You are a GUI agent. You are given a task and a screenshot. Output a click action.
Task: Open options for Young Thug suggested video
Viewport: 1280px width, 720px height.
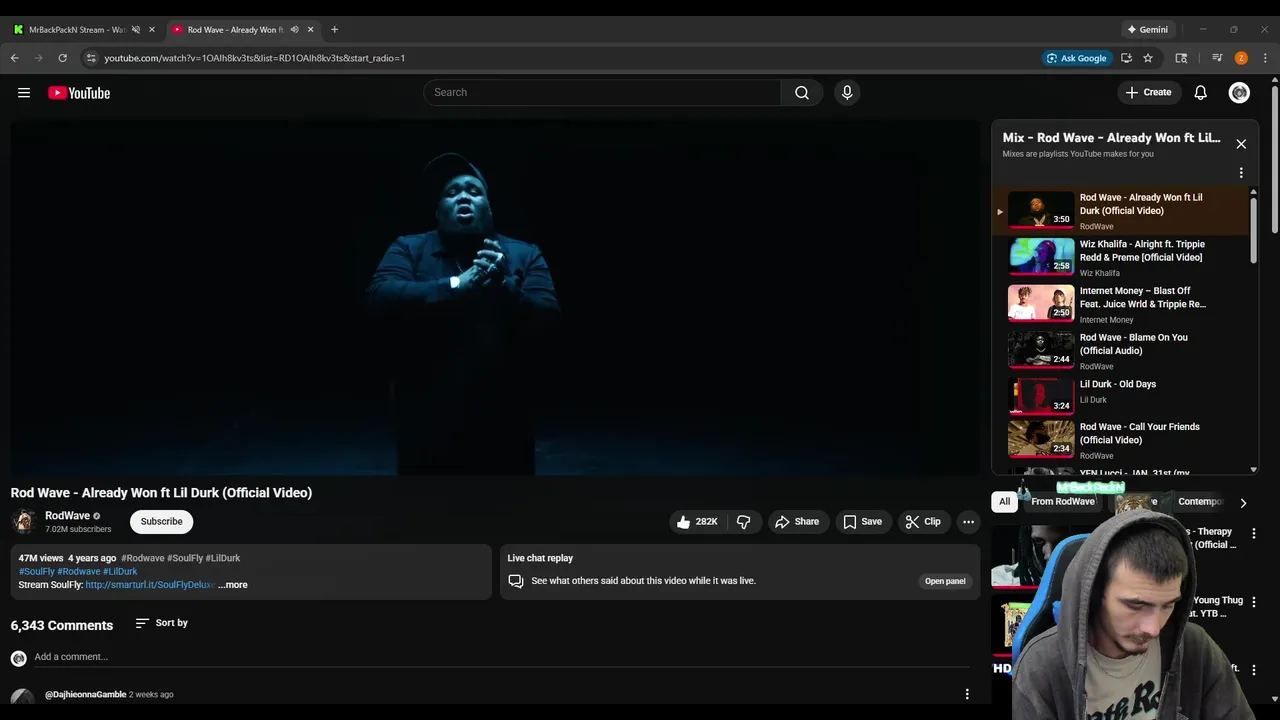pyautogui.click(x=1254, y=602)
